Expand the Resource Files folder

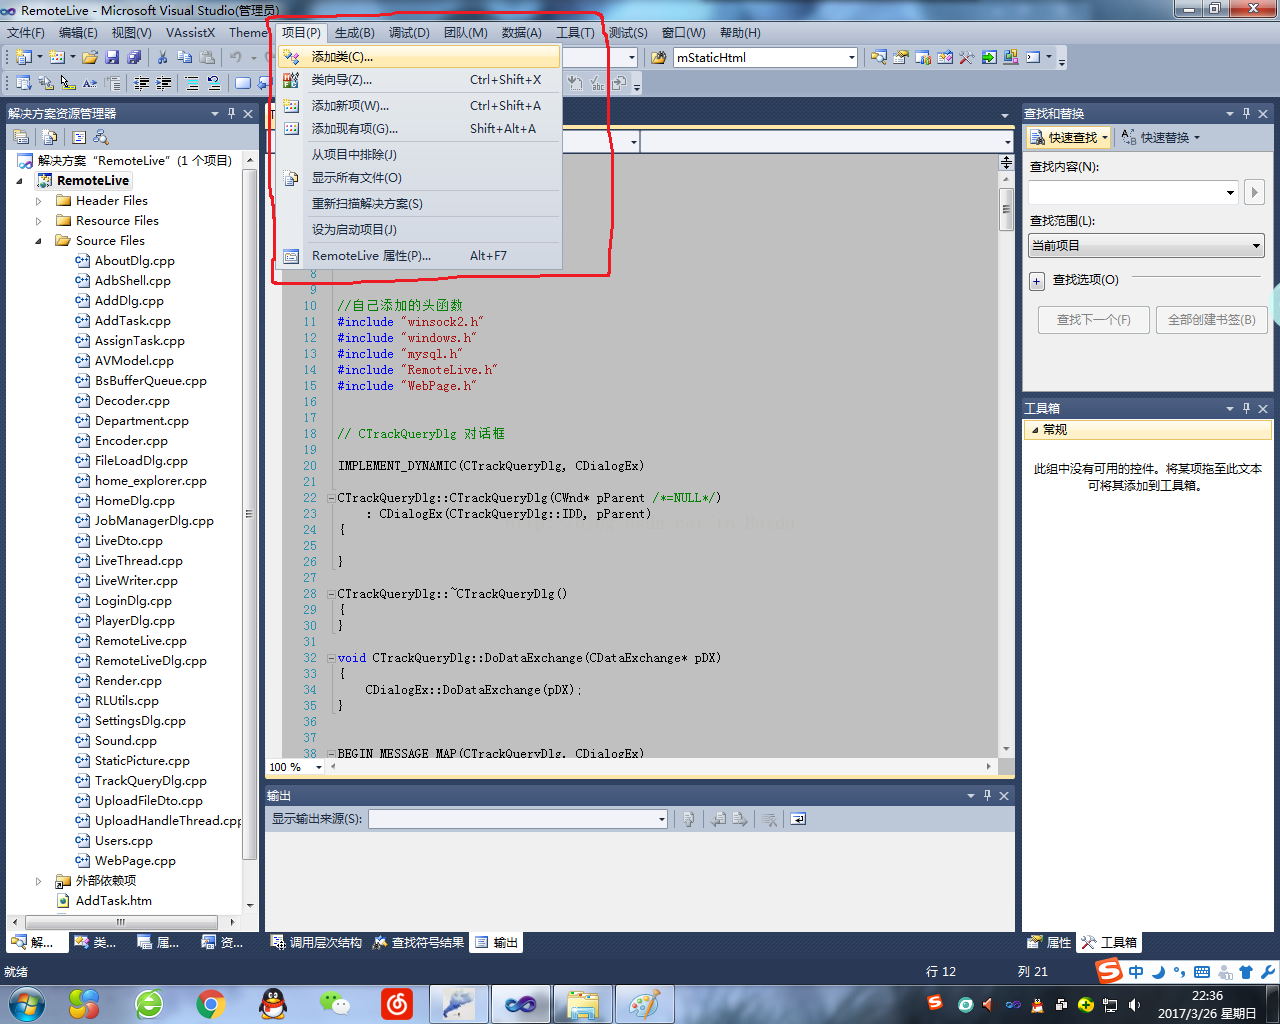click(39, 221)
